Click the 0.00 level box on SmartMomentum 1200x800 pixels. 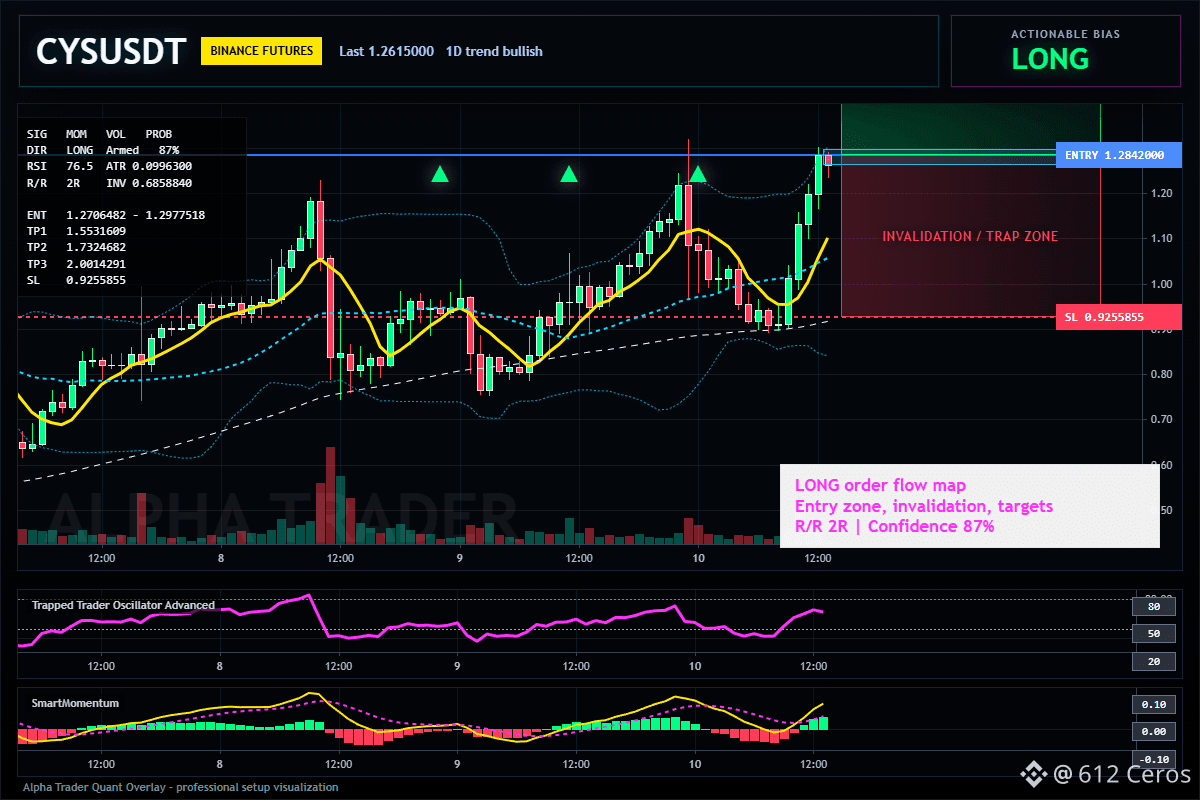[1153, 731]
